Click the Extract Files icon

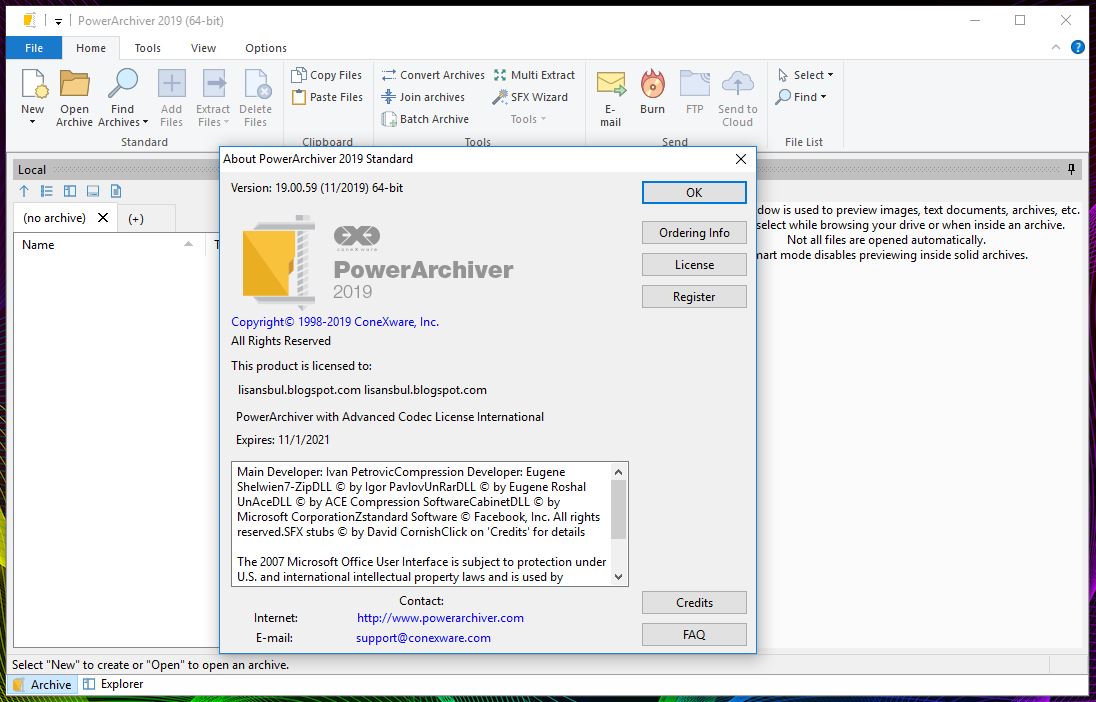(x=213, y=84)
